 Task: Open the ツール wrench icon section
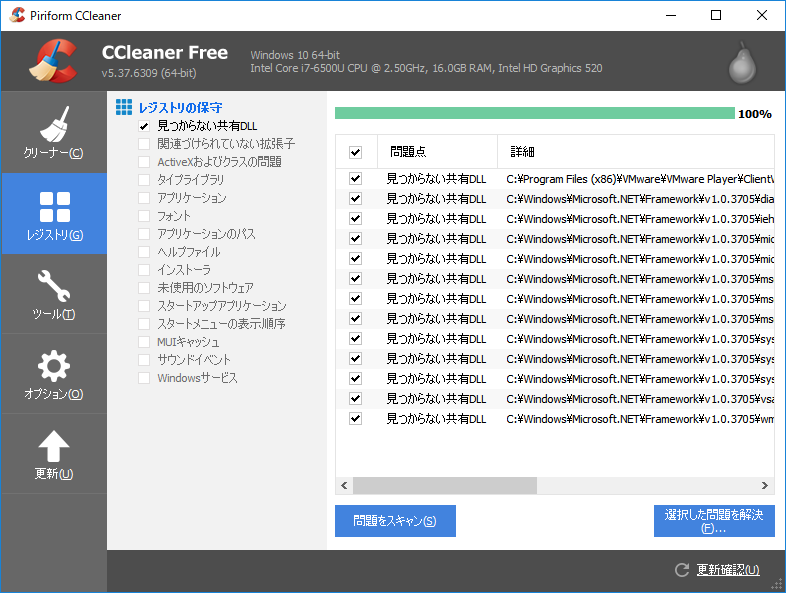click(54, 294)
